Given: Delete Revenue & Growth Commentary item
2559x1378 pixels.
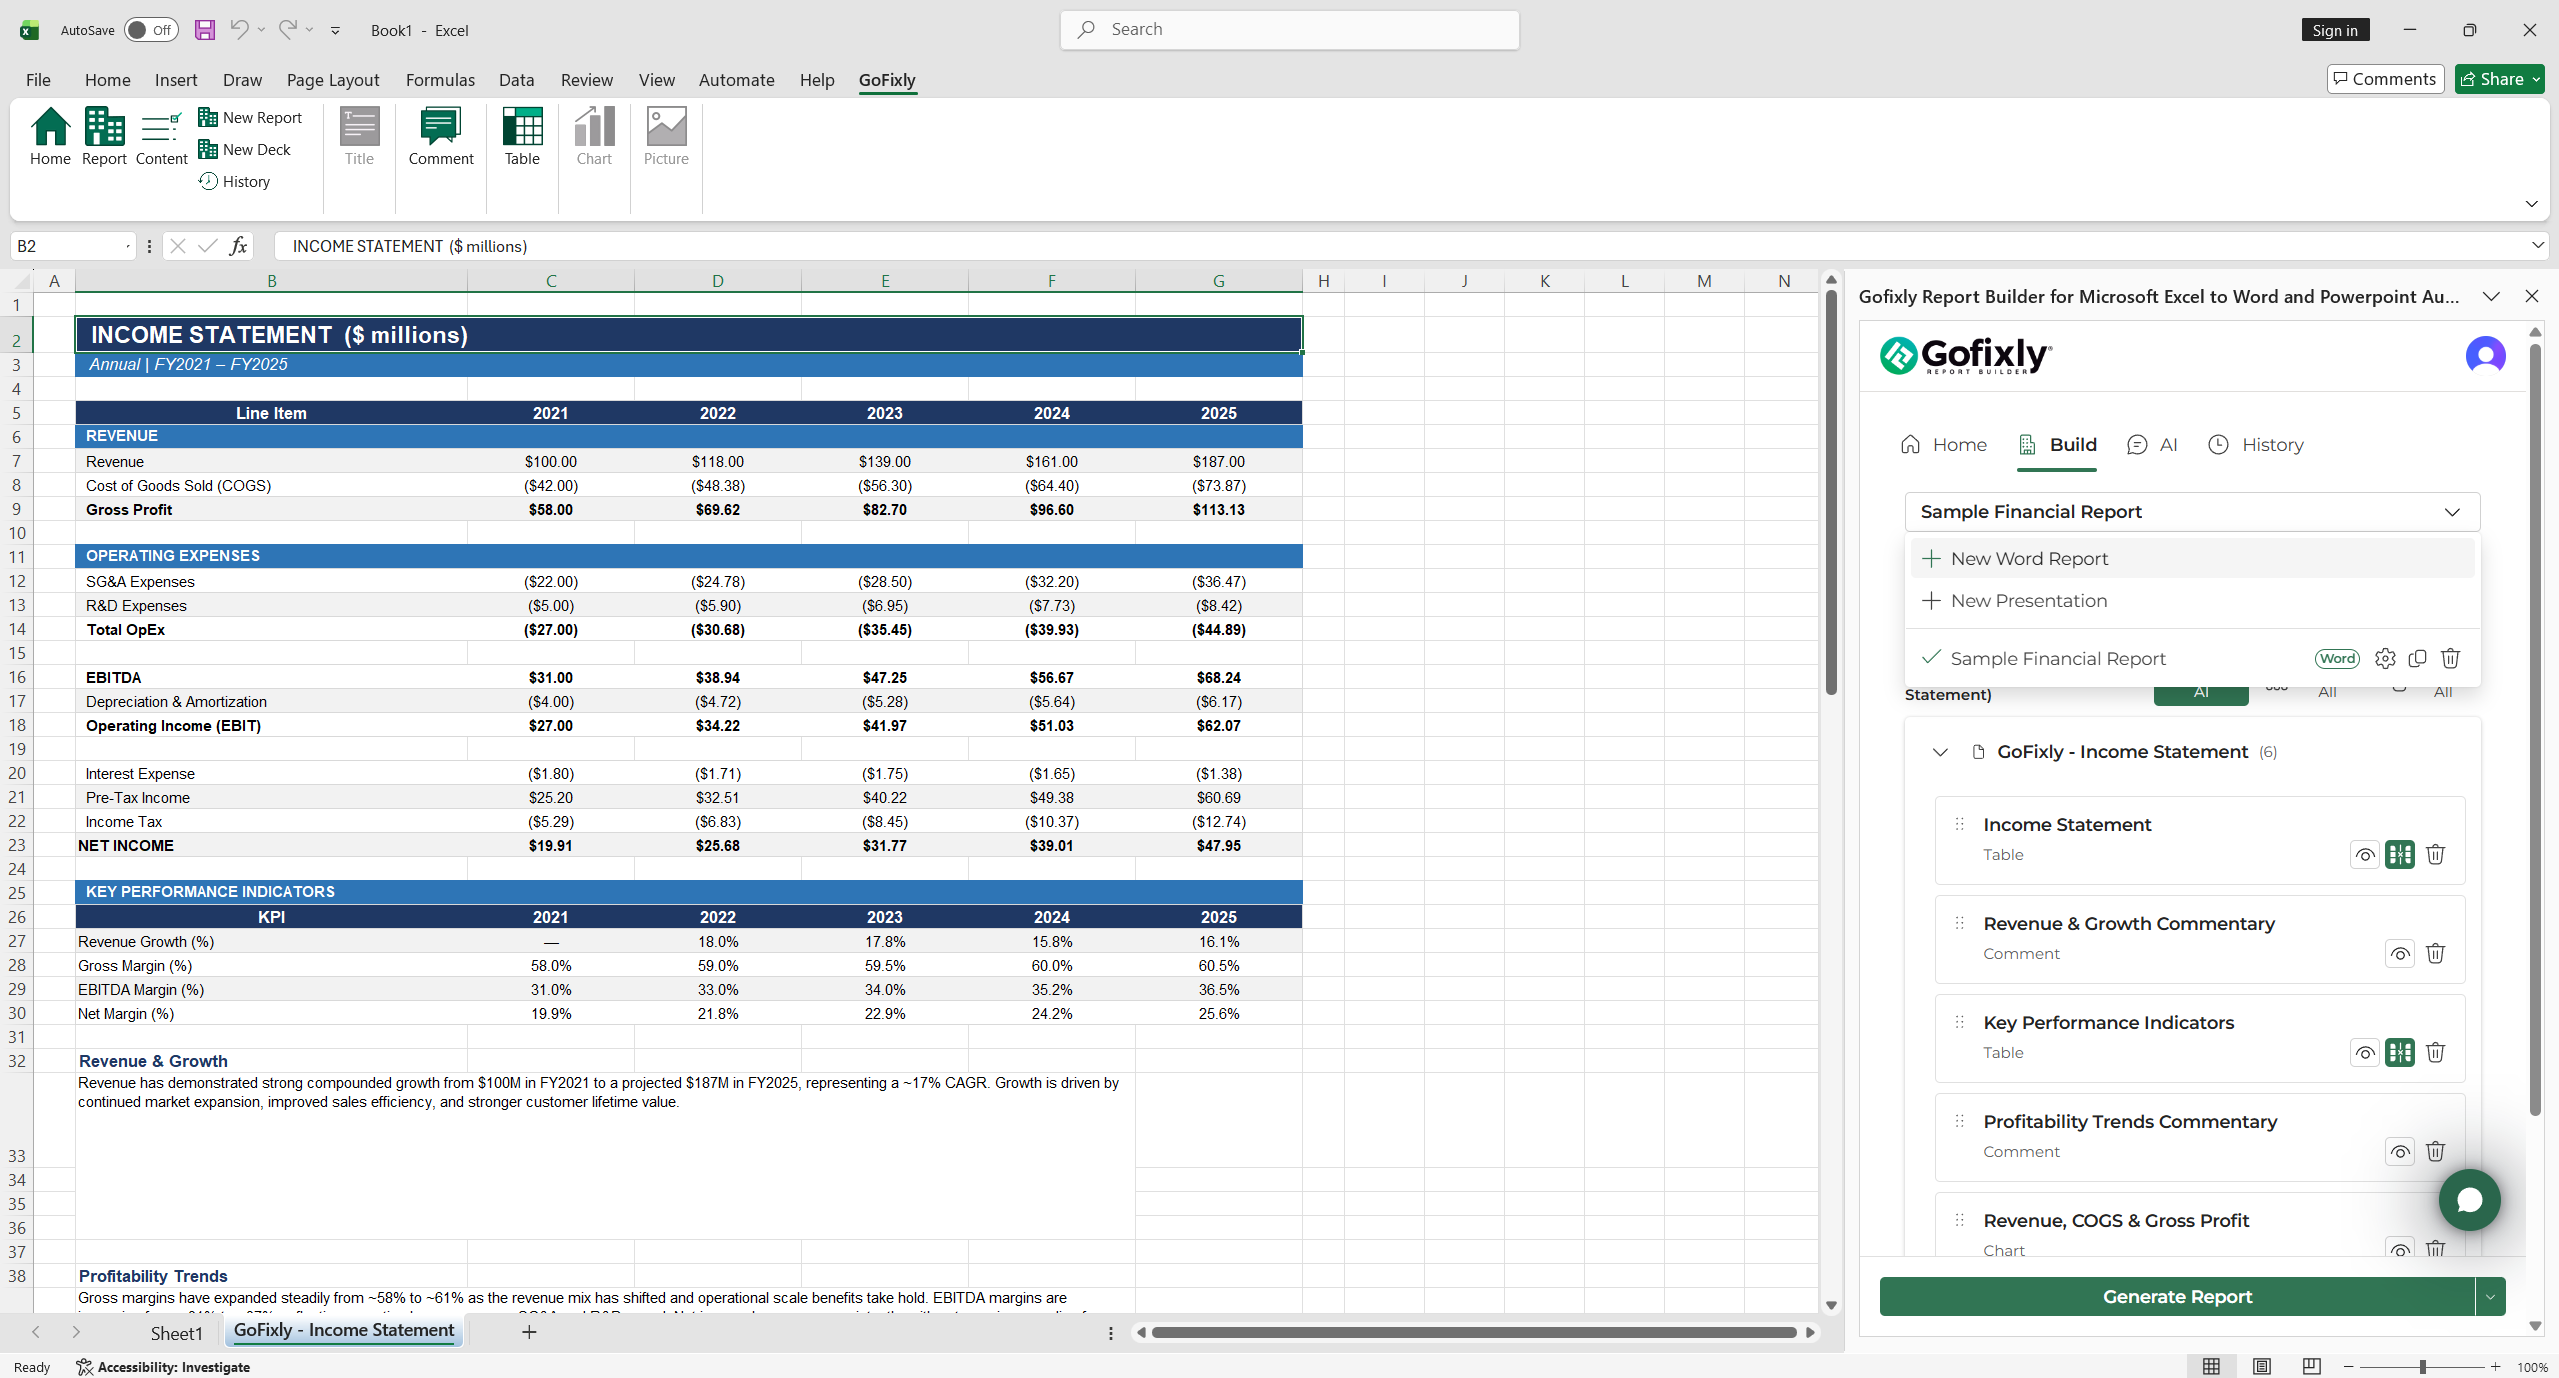Looking at the screenshot, I should [2436, 953].
